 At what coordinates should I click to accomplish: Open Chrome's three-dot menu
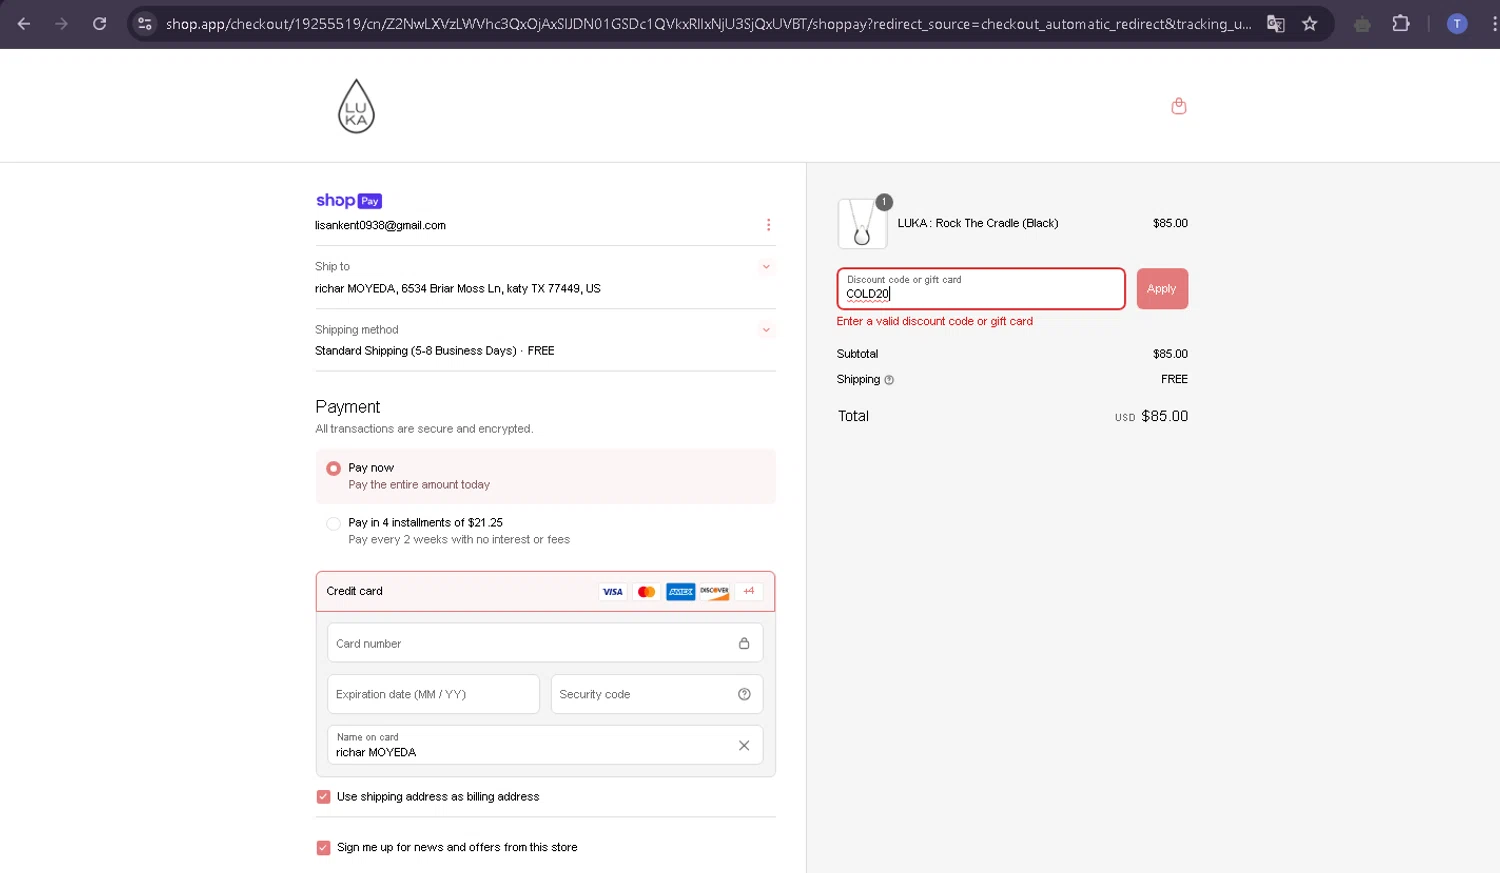coord(1493,24)
